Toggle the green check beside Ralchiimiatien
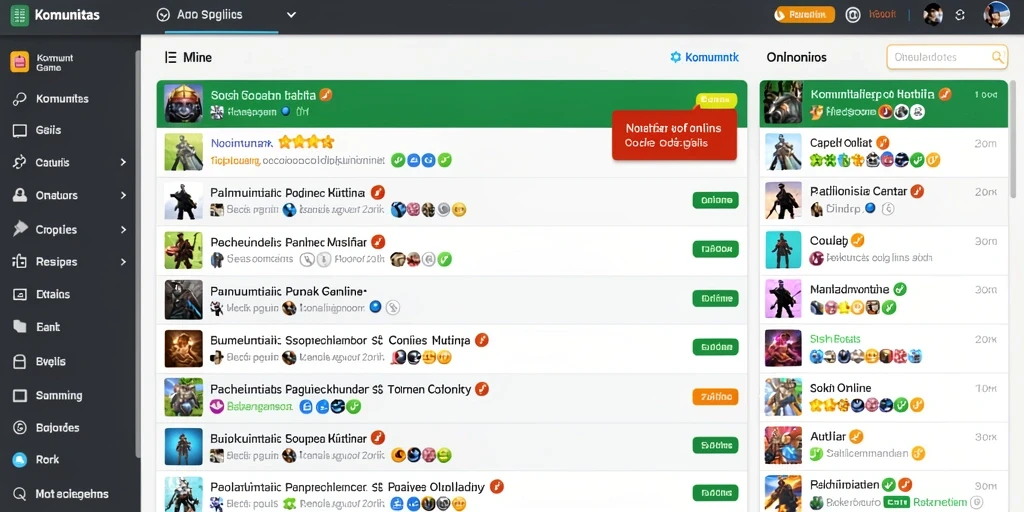The width and height of the screenshot is (1024, 512). coord(888,485)
